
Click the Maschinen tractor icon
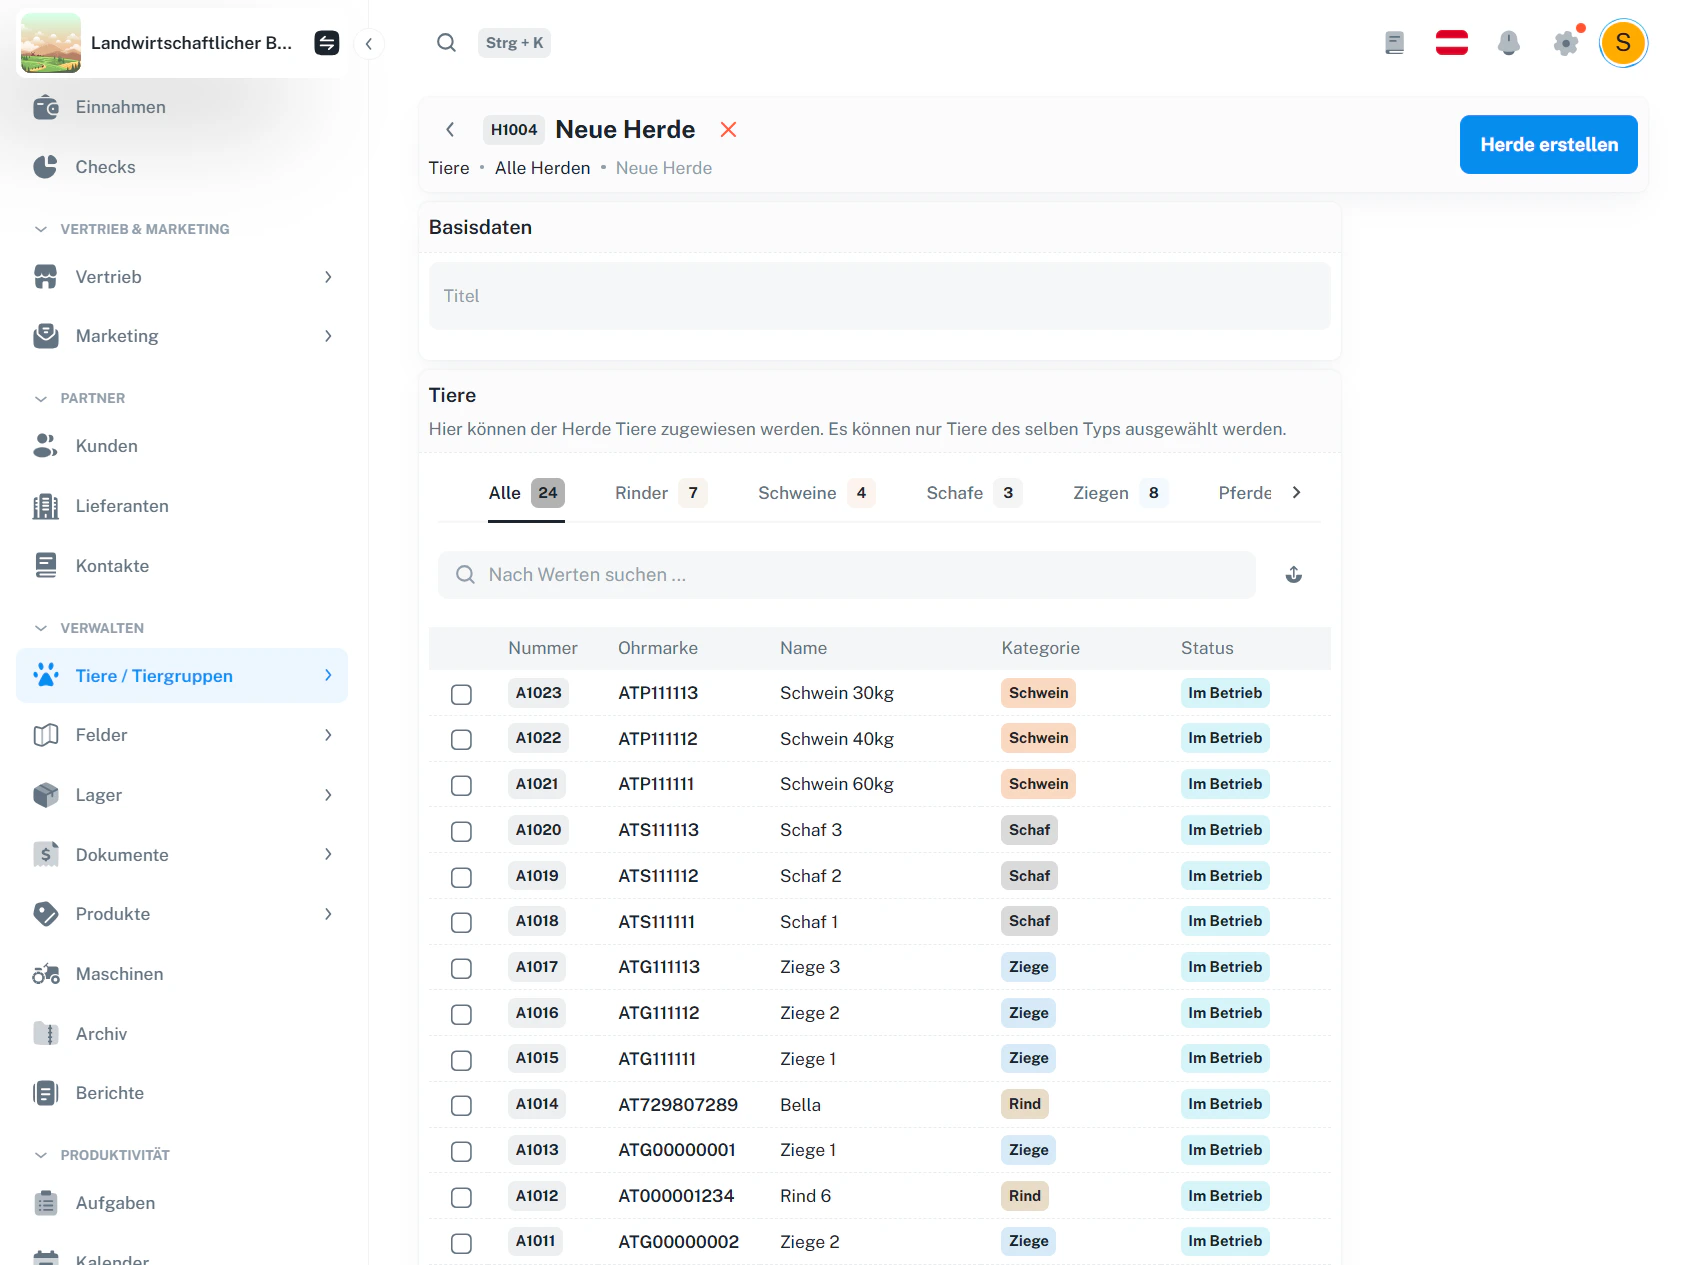coord(46,974)
